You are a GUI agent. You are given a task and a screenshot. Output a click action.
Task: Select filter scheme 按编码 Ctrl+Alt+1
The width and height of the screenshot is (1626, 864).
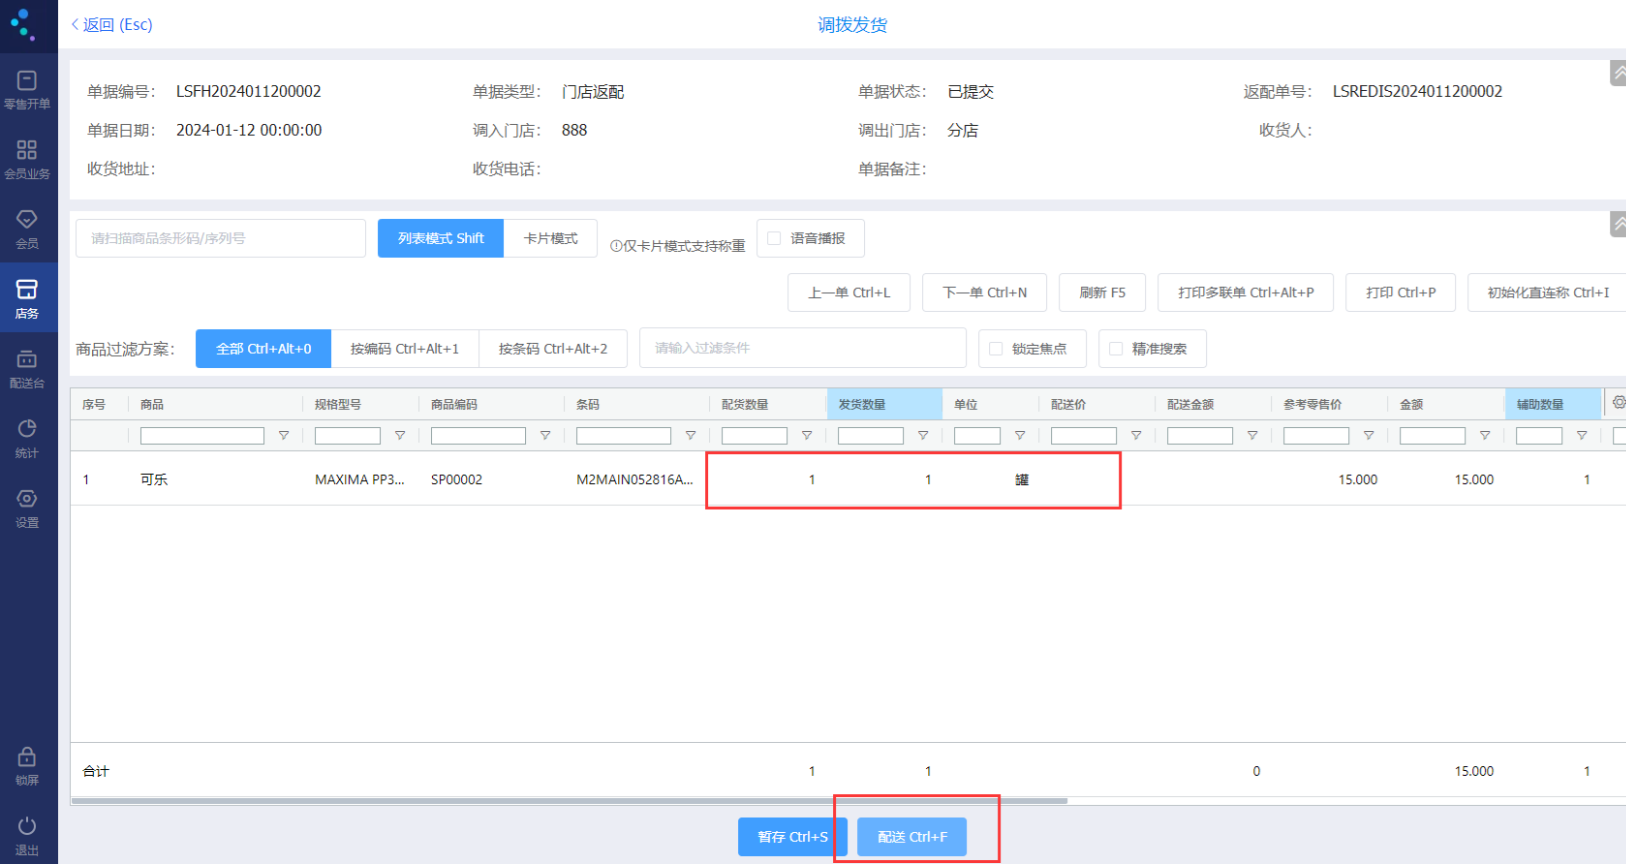(405, 349)
